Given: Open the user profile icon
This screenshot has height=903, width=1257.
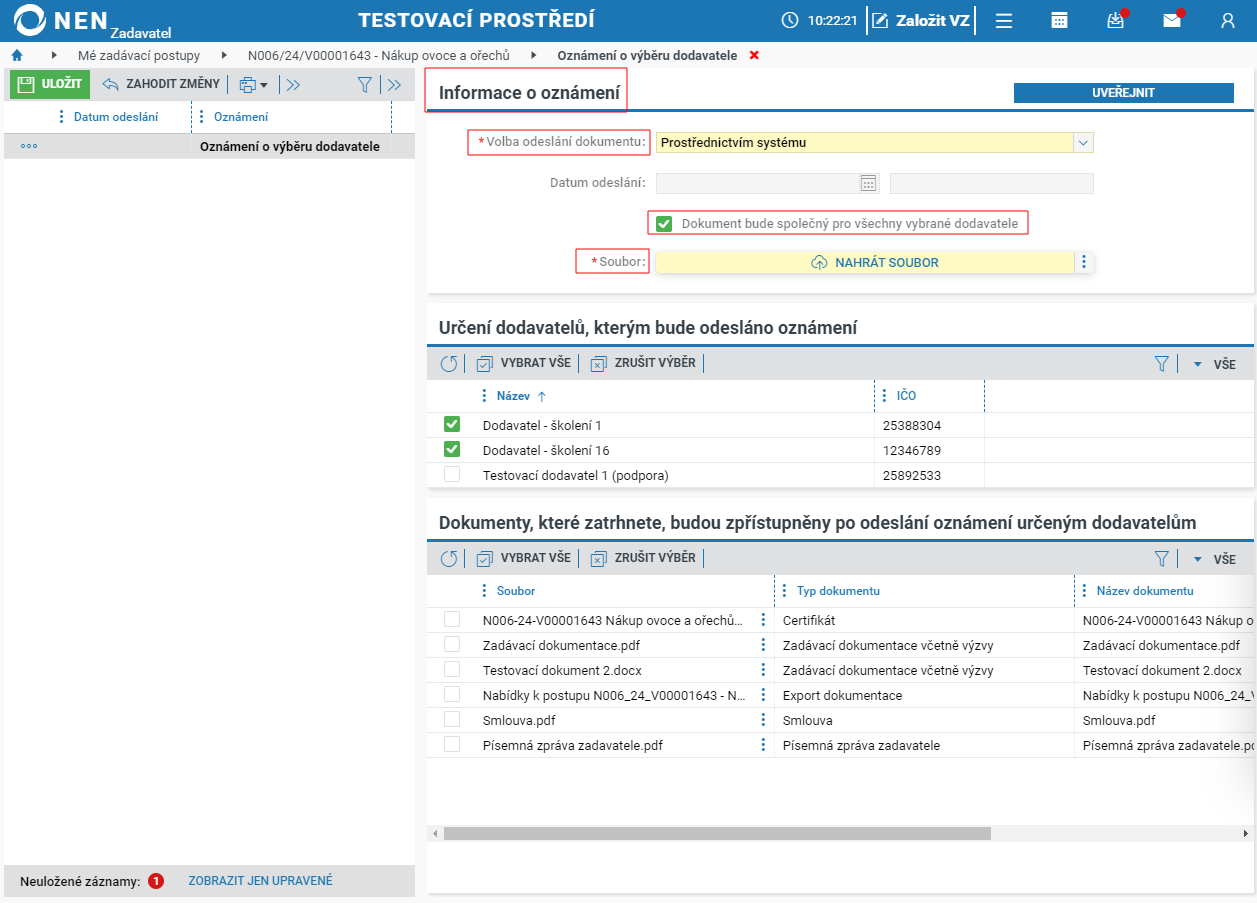Looking at the screenshot, I should [x=1227, y=20].
